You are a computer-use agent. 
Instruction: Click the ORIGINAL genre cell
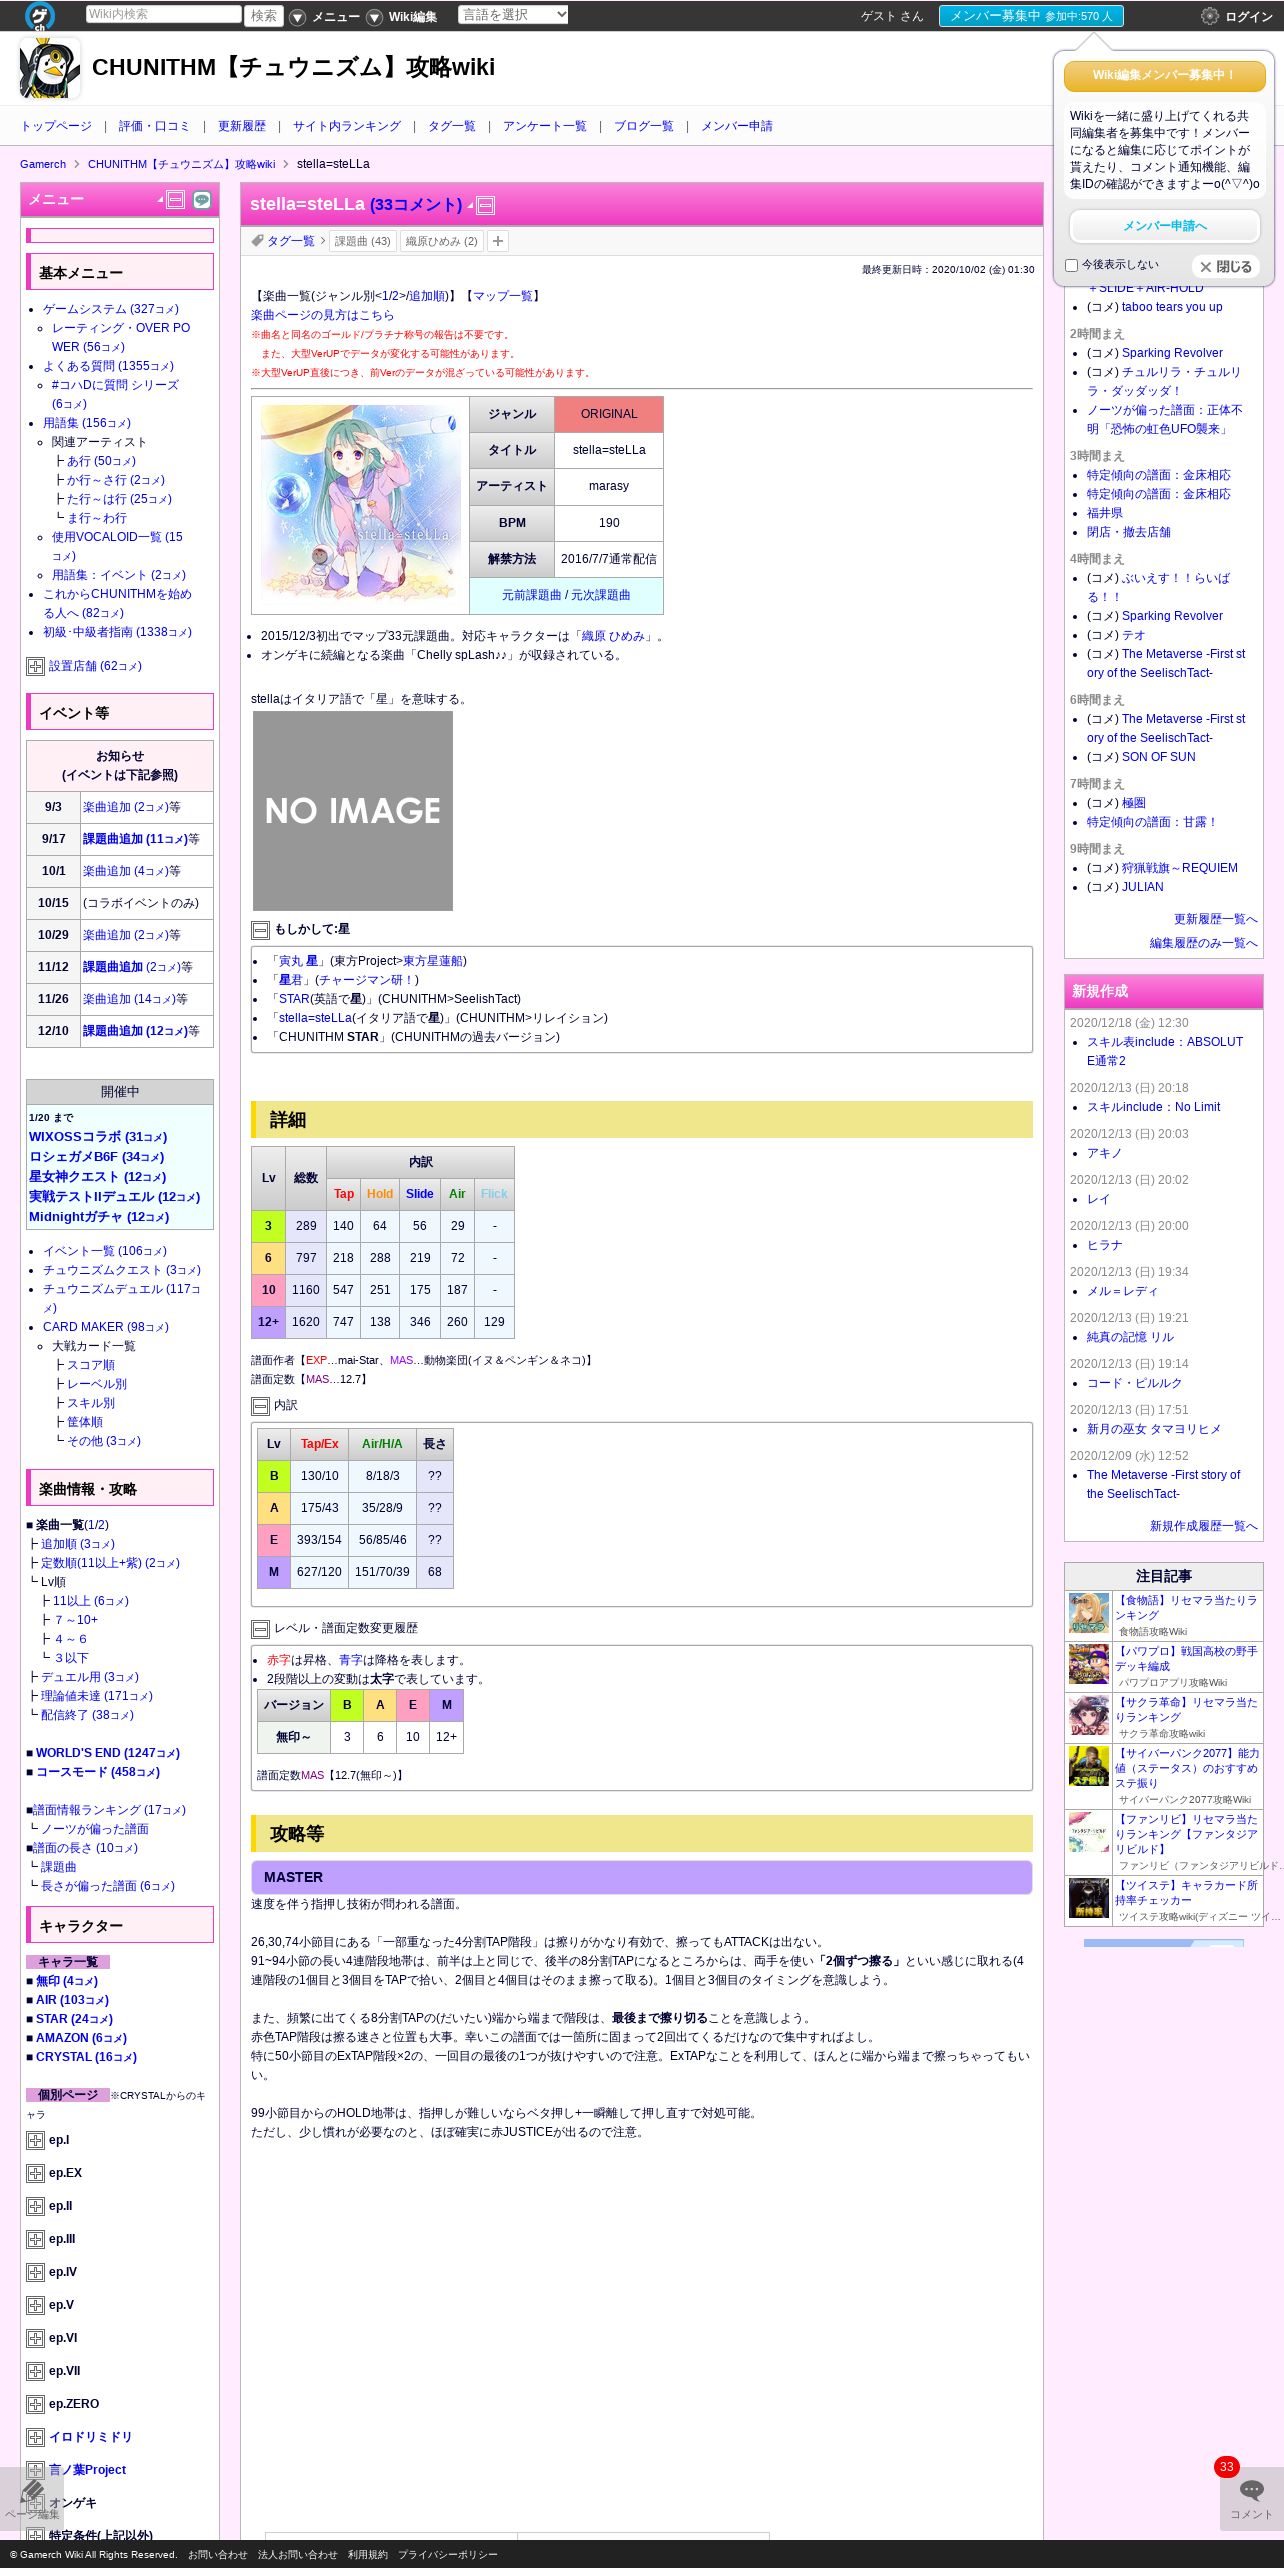click(x=609, y=414)
